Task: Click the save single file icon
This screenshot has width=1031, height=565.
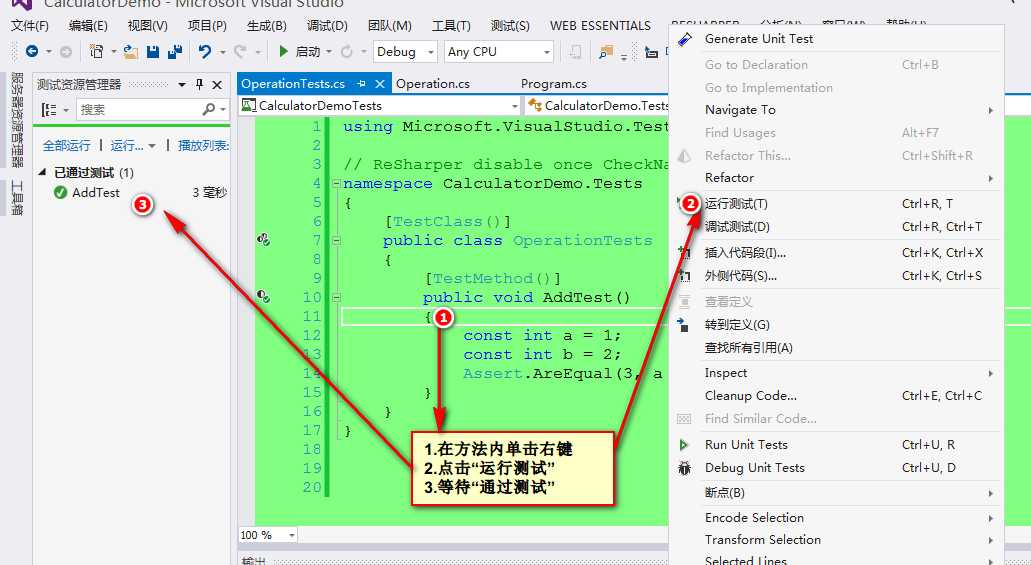Action: click(x=153, y=51)
